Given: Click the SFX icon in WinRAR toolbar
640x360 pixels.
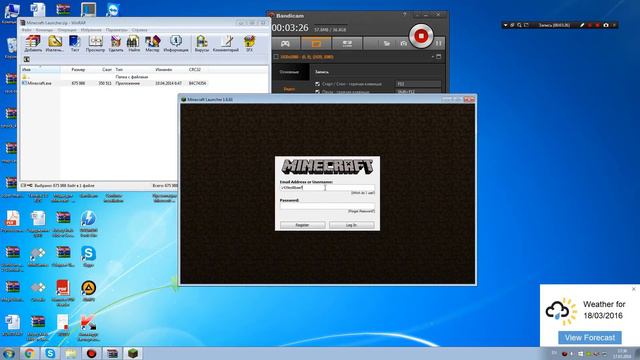Looking at the screenshot, I should 249,43.
